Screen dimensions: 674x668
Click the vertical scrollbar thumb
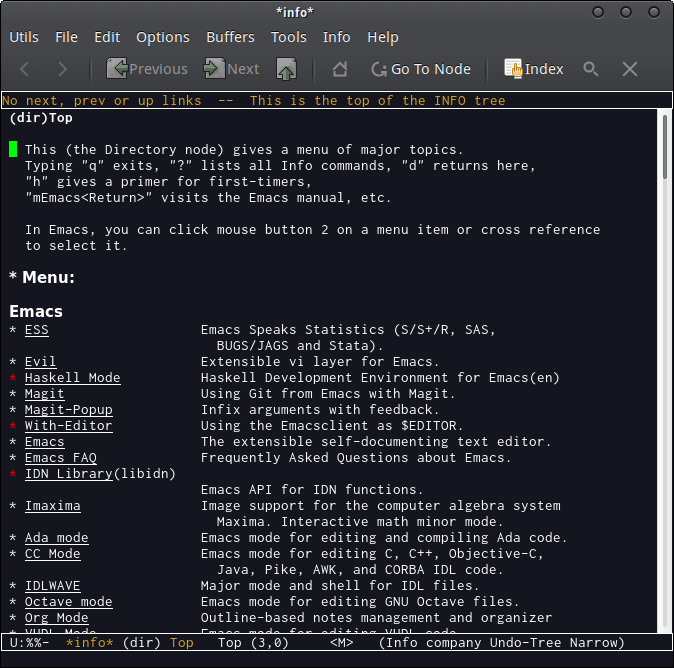(665, 147)
